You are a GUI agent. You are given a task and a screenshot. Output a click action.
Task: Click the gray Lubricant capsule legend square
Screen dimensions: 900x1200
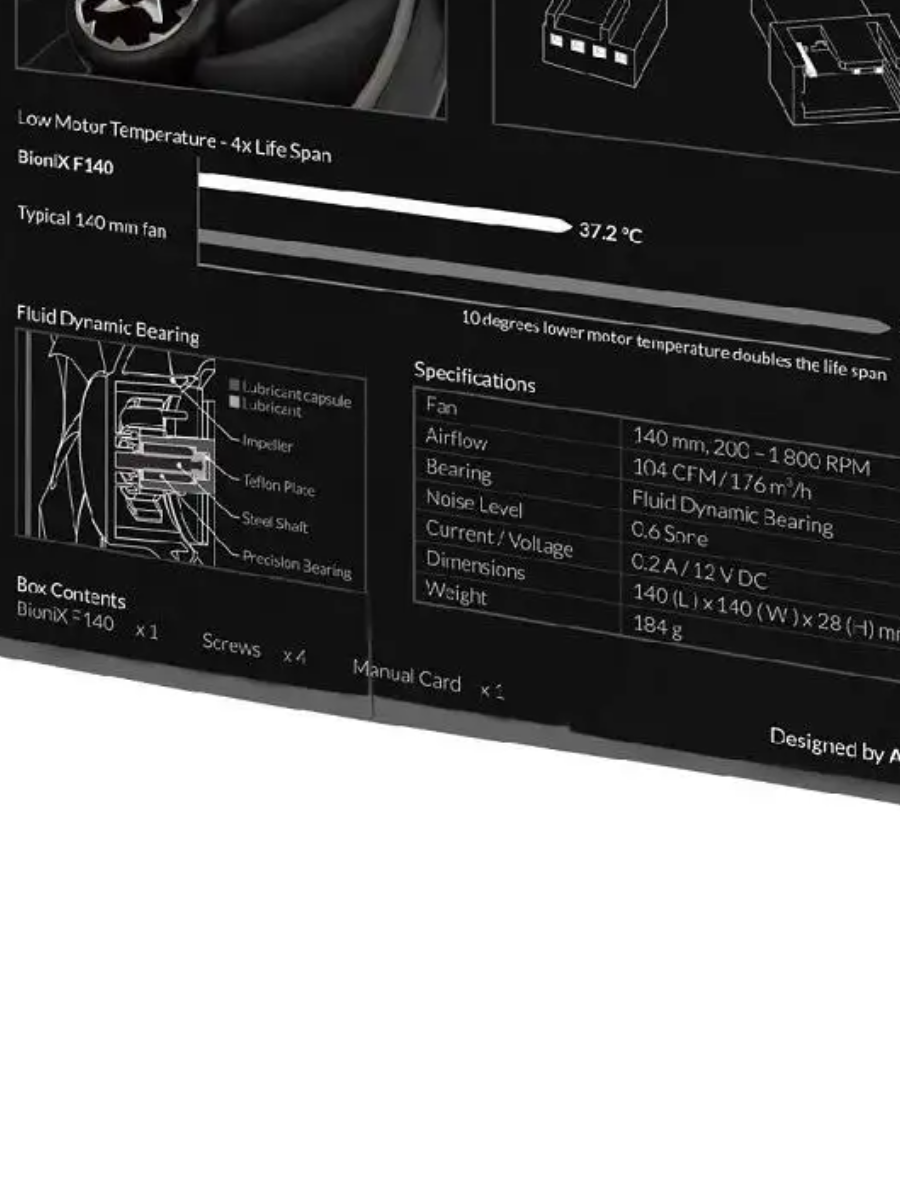[234, 385]
